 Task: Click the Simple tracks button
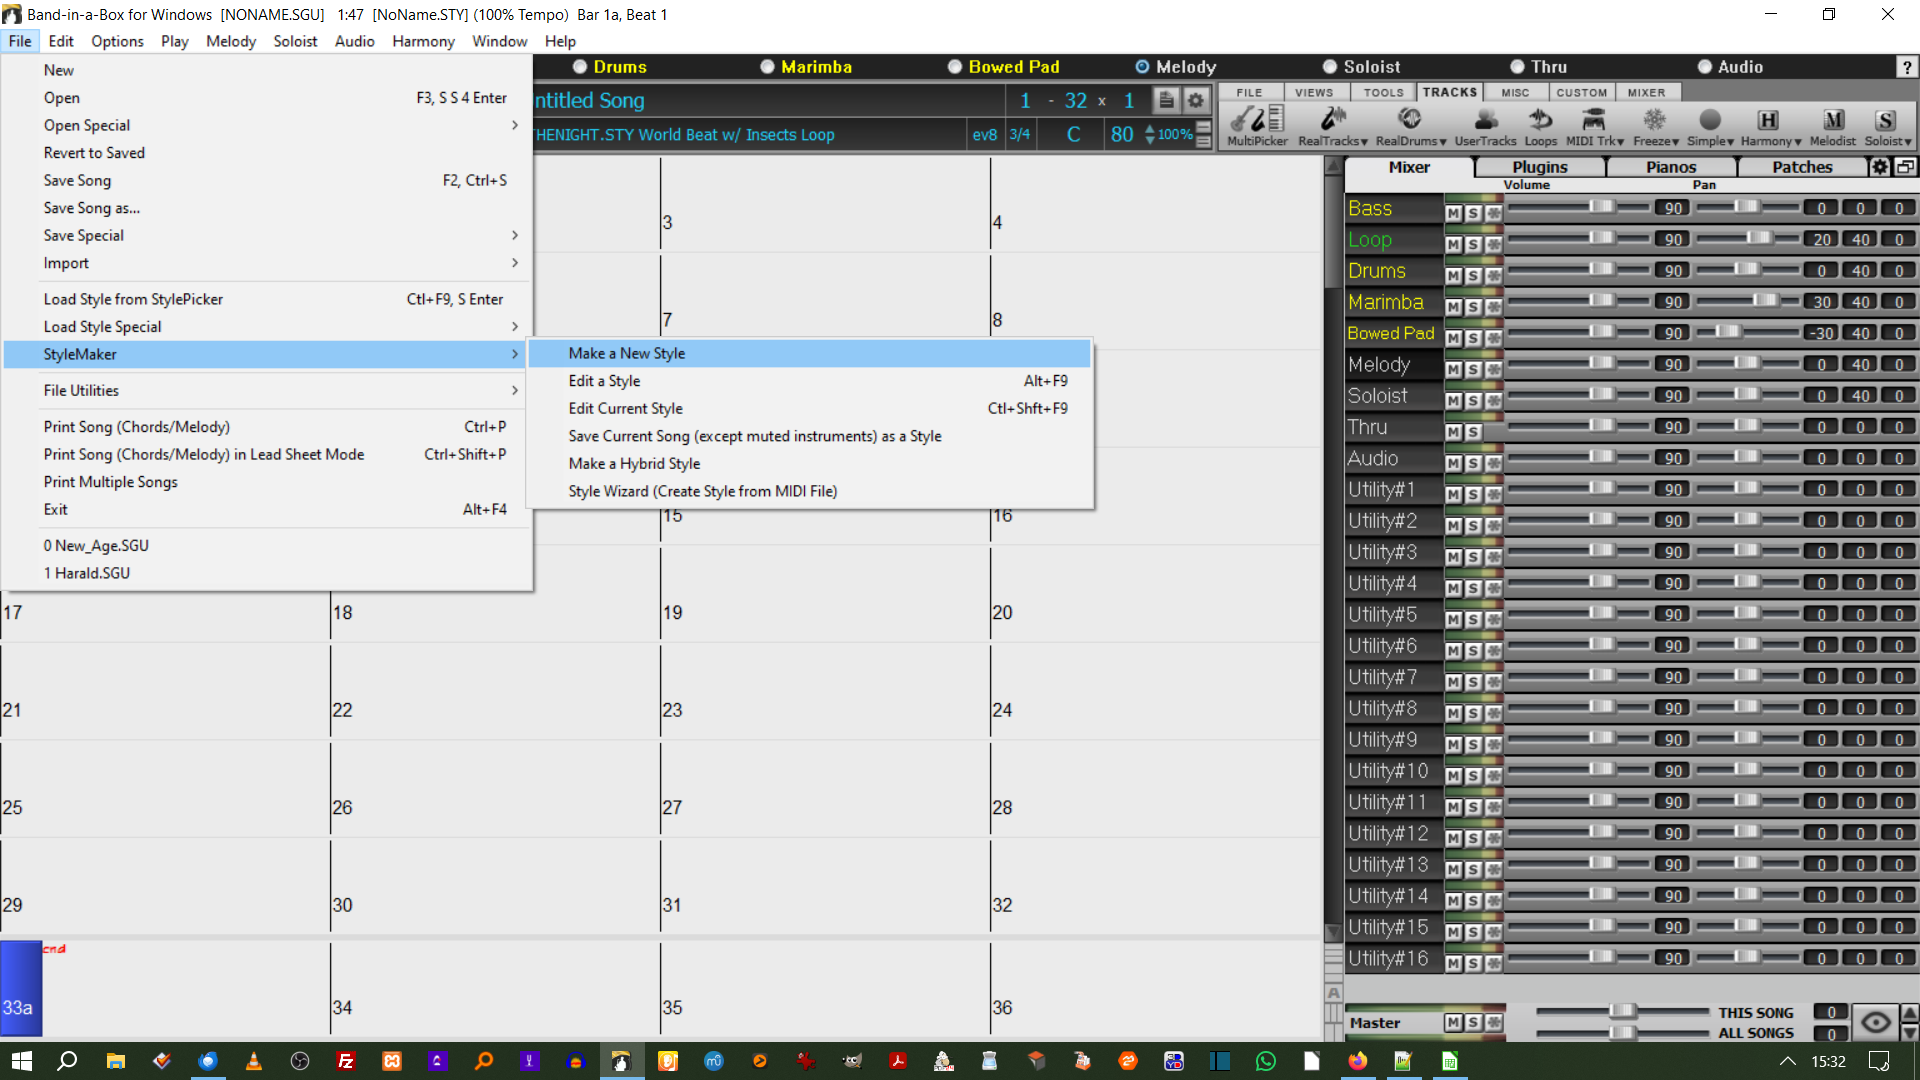point(1710,126)
